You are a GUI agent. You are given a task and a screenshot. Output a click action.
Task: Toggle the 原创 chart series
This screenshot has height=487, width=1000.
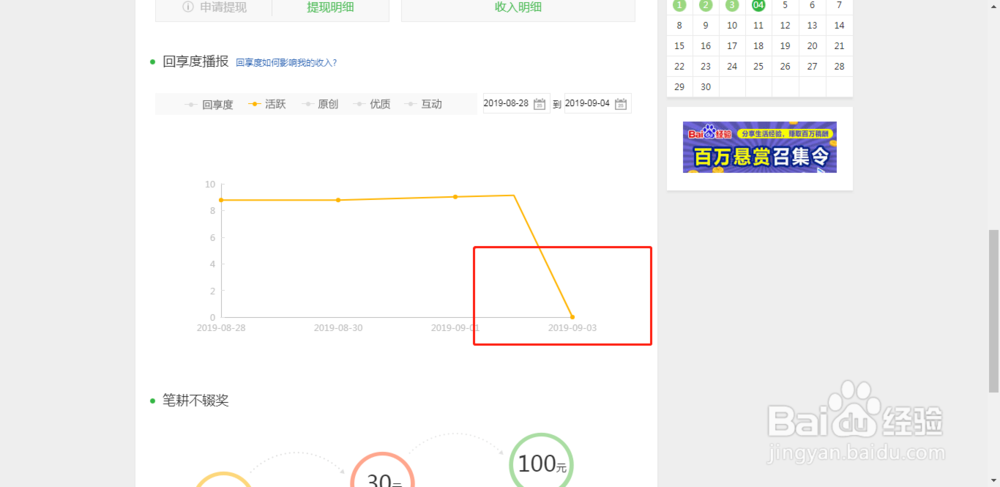click(x=320, y=105)
